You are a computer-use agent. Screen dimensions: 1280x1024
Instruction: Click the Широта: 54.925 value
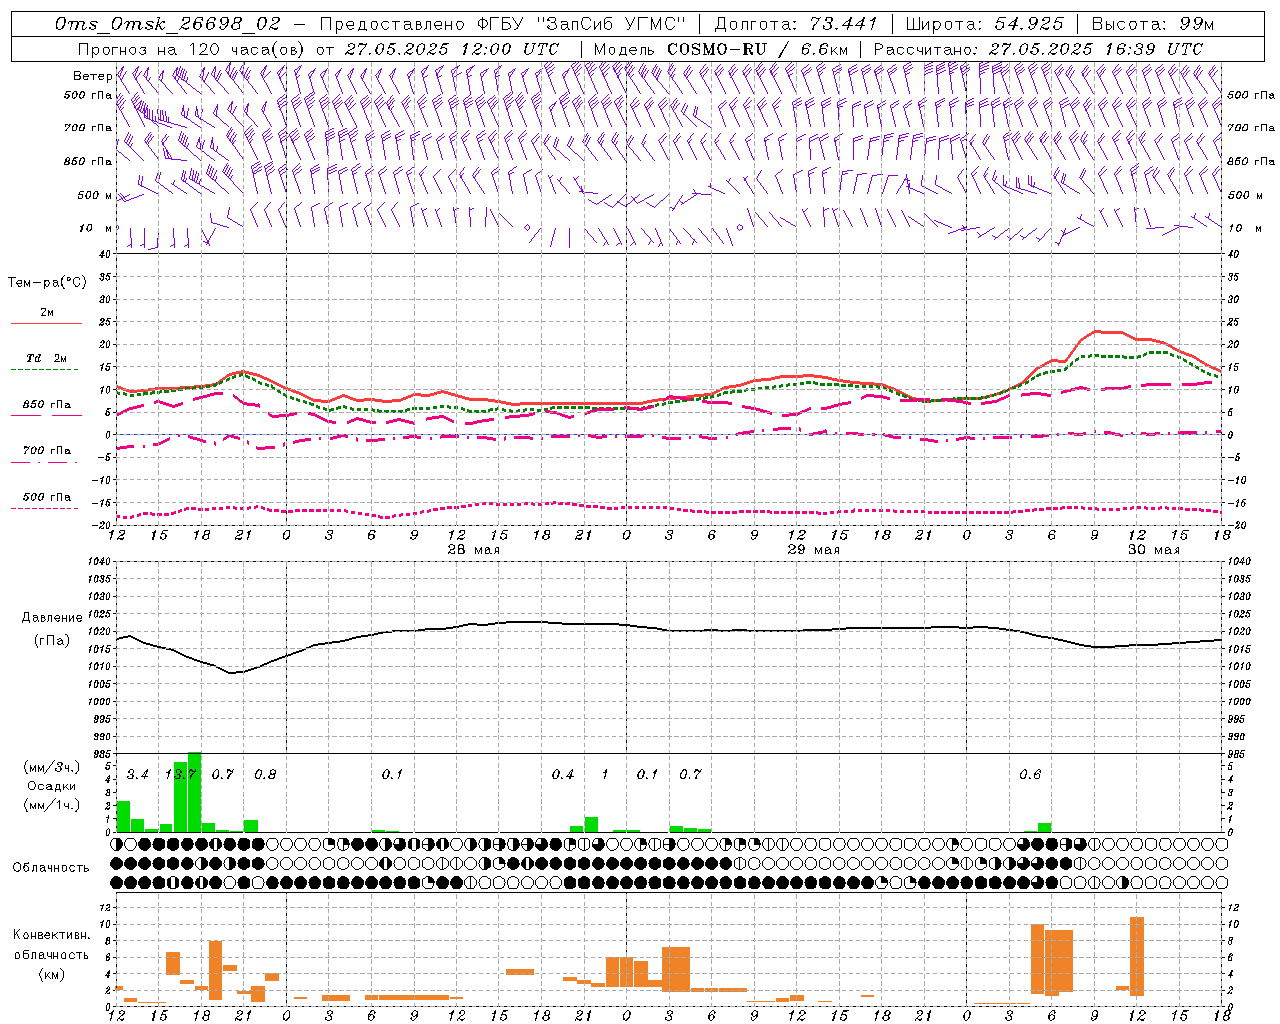coord(985,24)
